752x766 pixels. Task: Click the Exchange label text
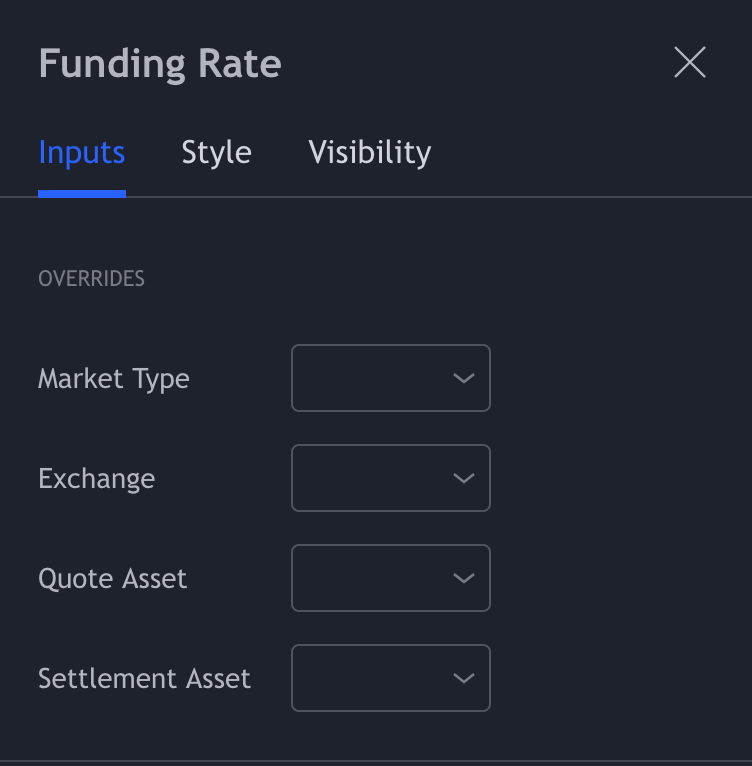[x=96, y=479]
